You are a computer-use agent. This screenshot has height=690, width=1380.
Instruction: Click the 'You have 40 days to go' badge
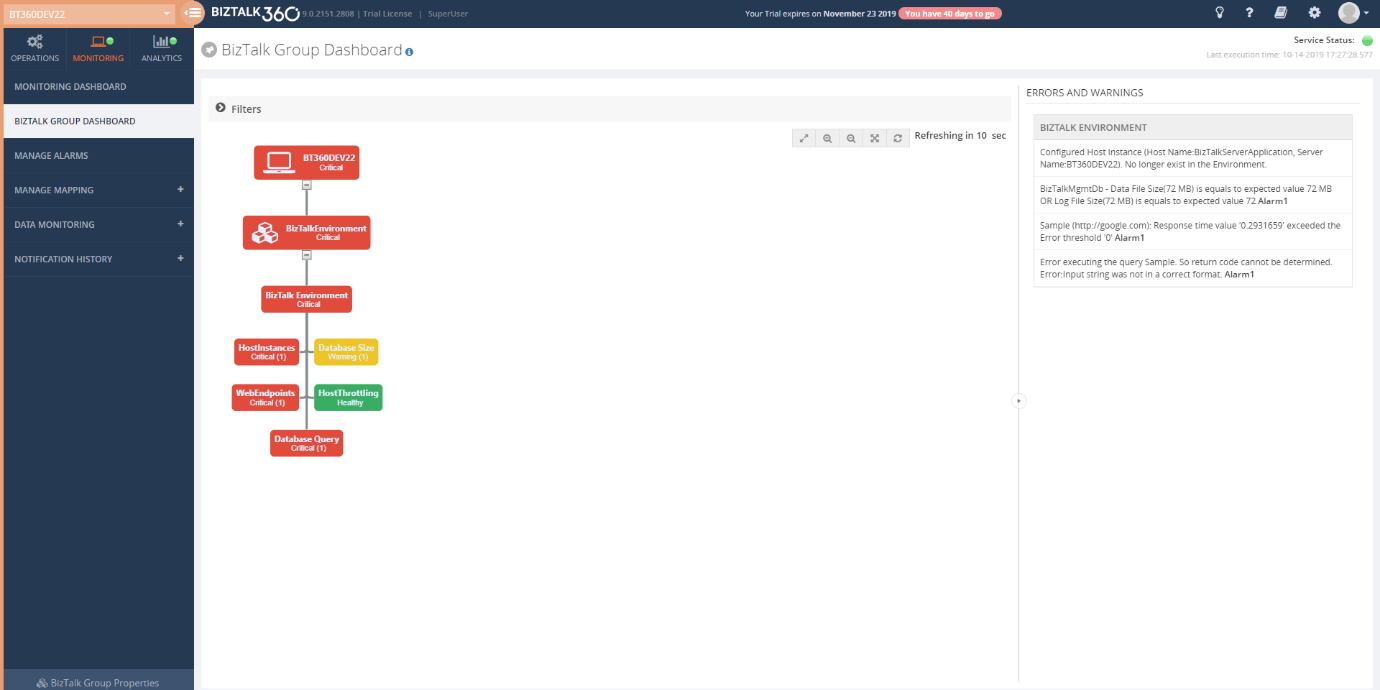pos(948,14)
